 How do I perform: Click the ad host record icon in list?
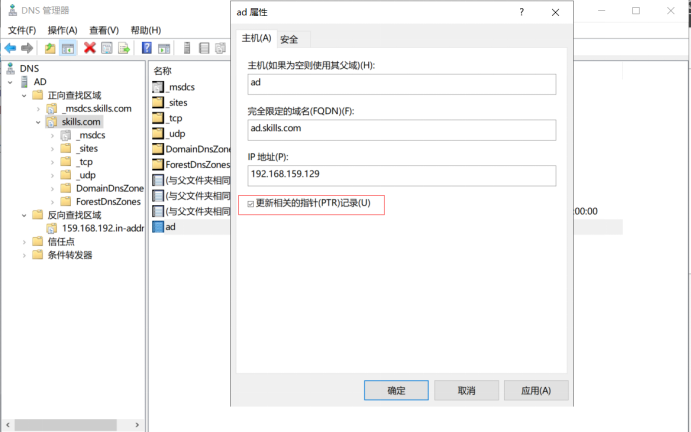click(x=157, y=227)
